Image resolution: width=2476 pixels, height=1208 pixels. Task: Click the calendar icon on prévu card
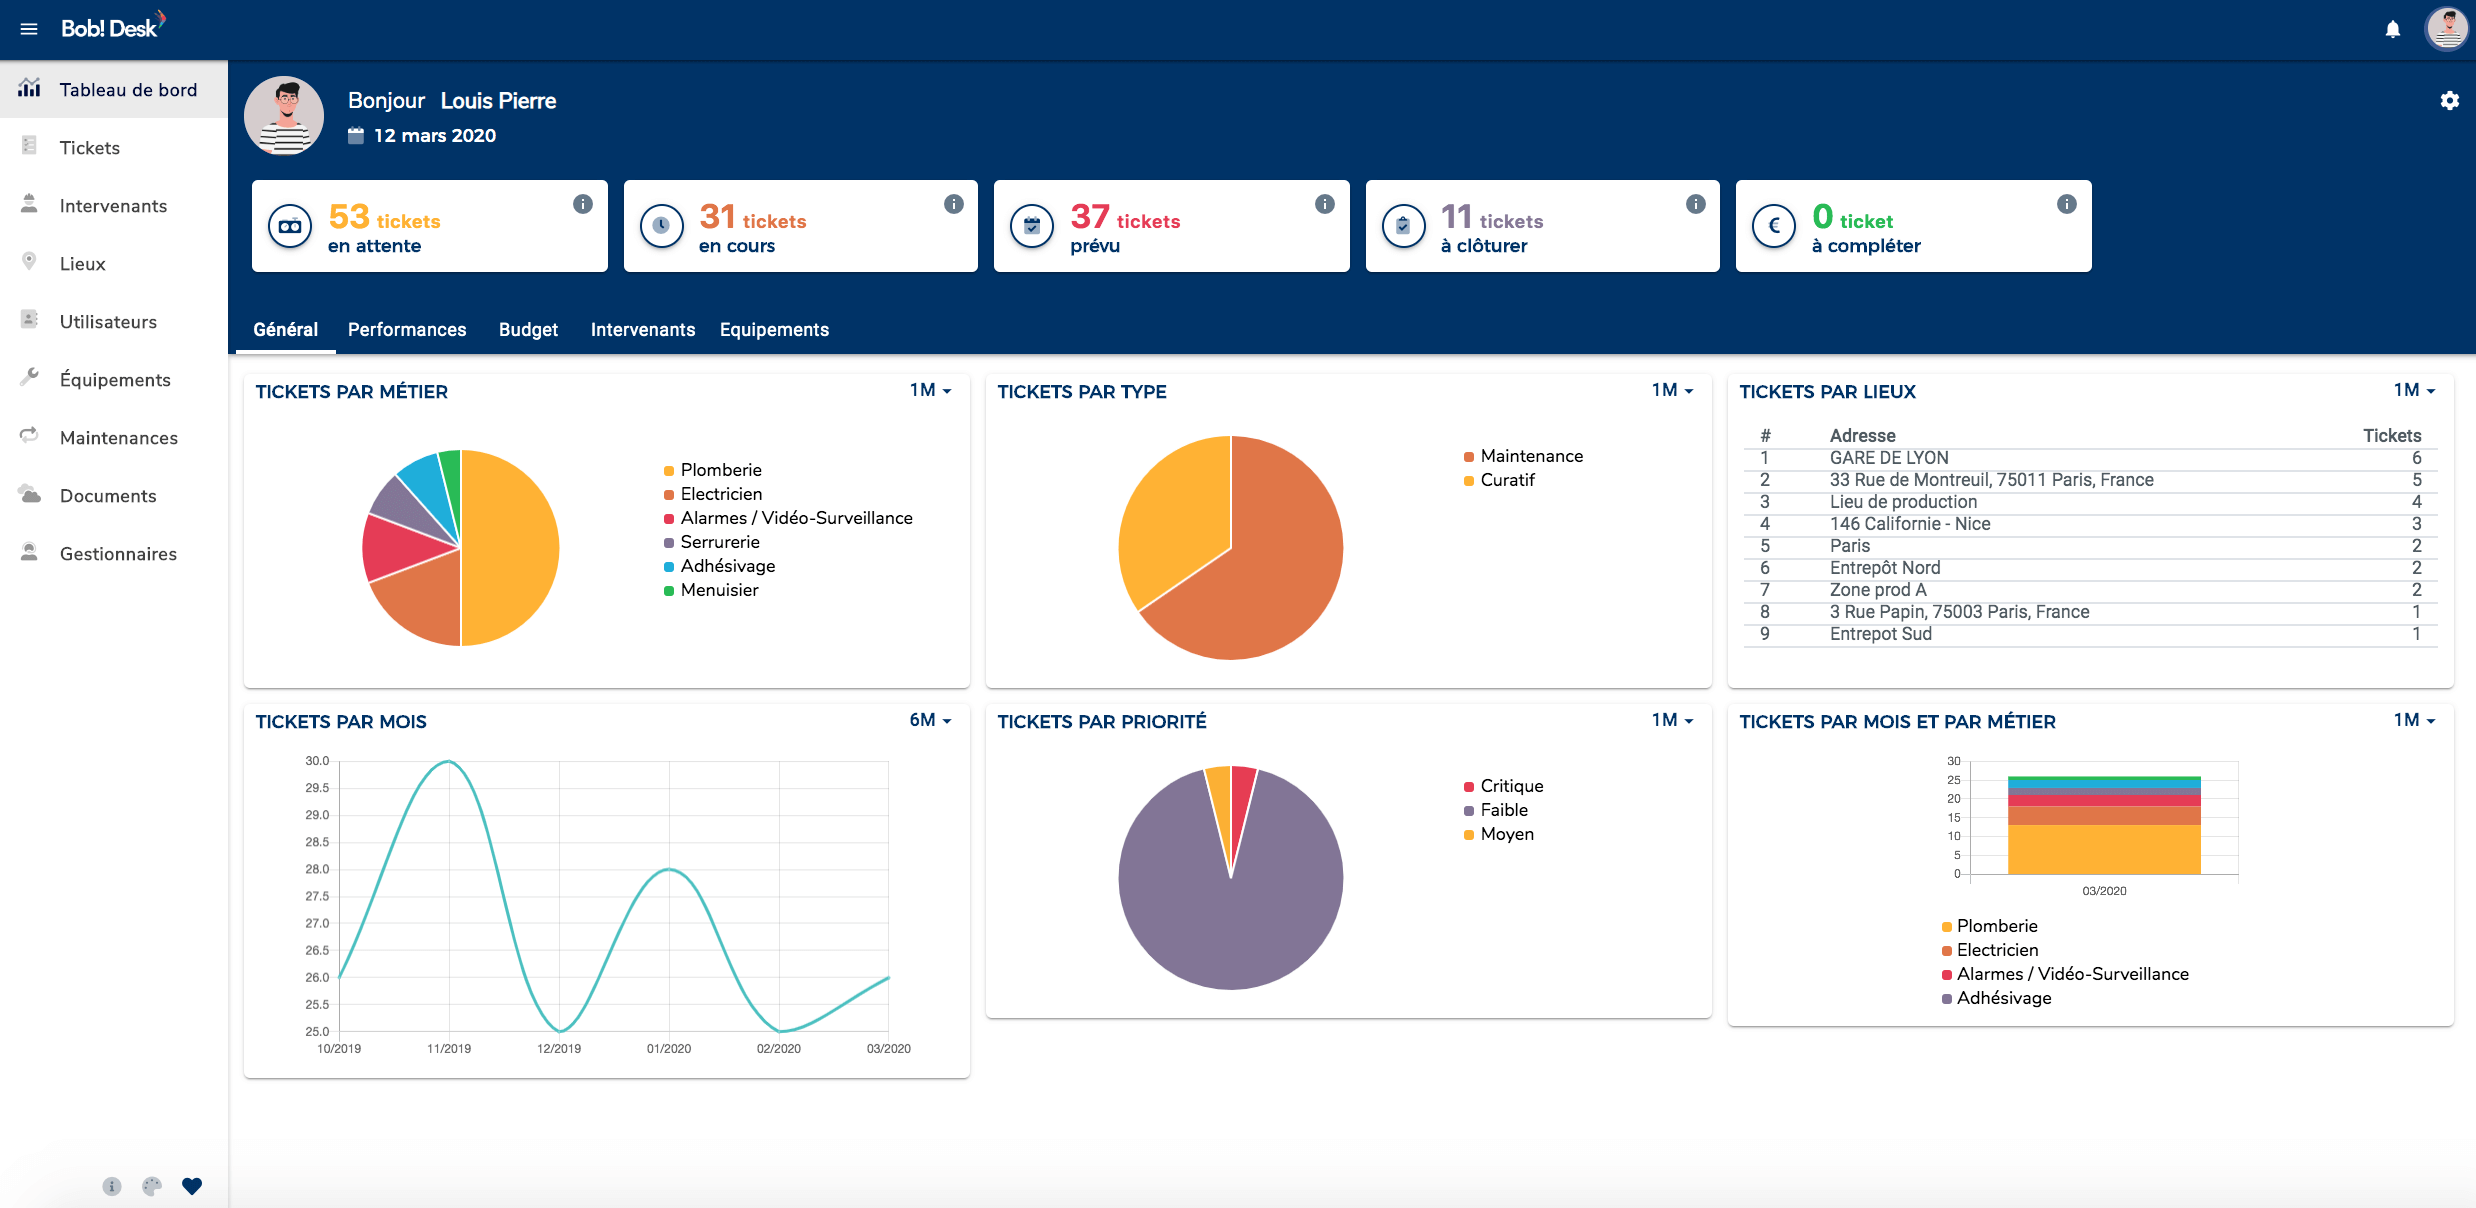pyautogui.click(x=1032, y=226)
